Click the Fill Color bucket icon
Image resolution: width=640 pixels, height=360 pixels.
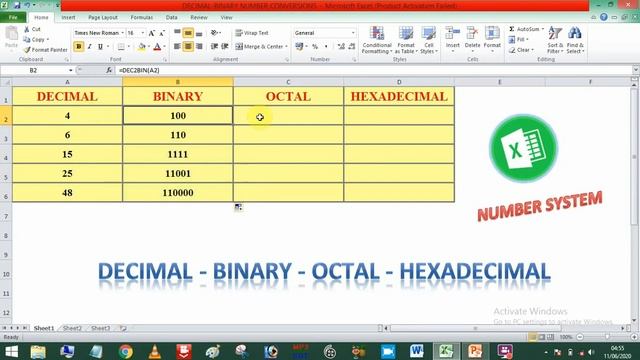[x=141, y=47]
